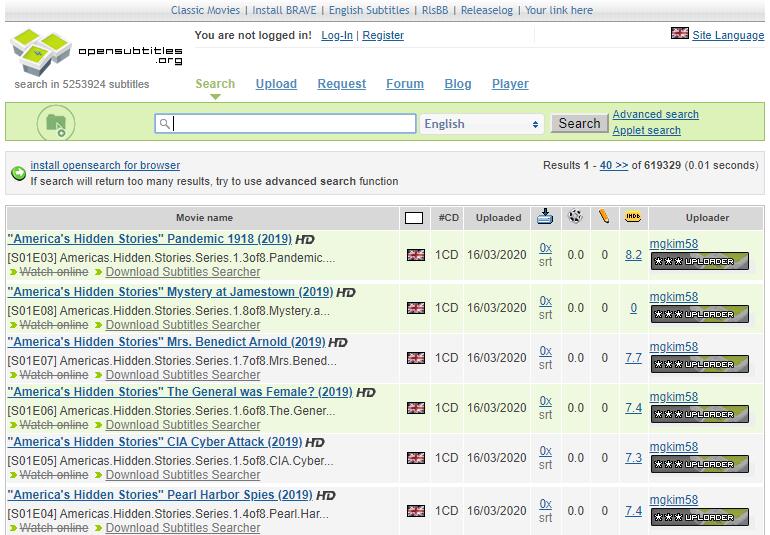Click the Search button
This screenshot has height=535, width=770.
tap(579, 123)
